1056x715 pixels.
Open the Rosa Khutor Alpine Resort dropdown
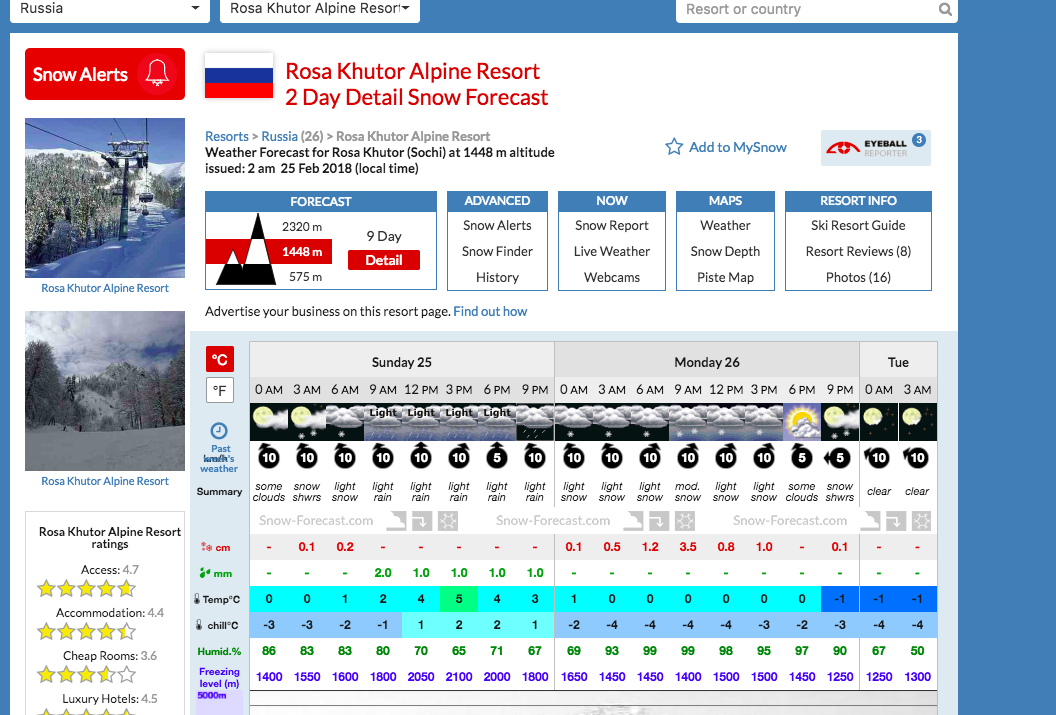point(320,9)
